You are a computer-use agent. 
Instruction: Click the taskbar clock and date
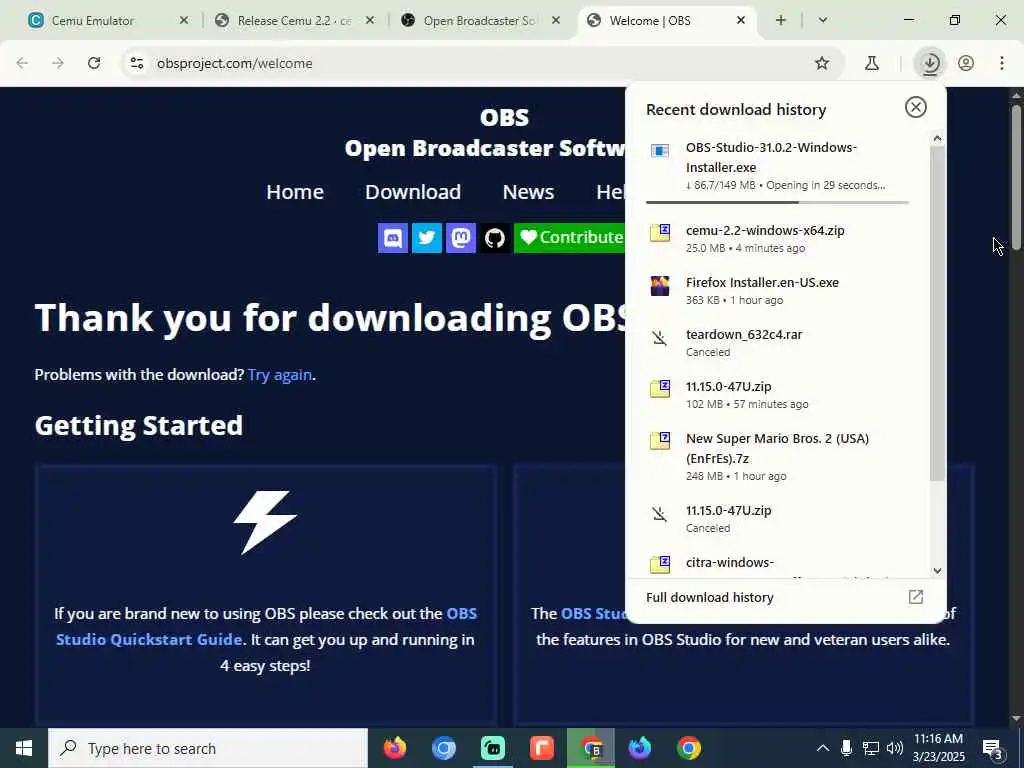click(938, 748)
